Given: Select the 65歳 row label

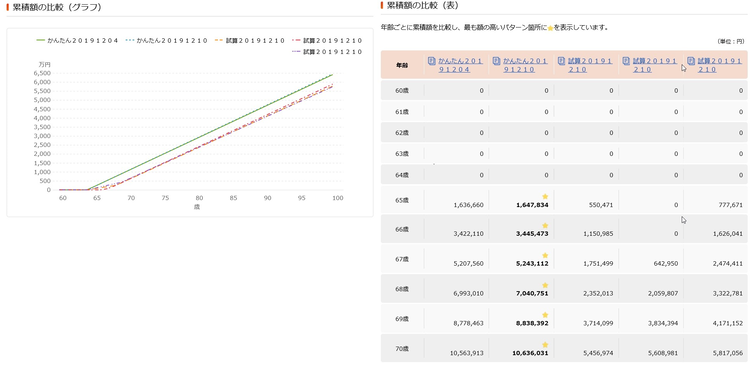Looking at the screenshot, I should pyautogui.click(x=403, y=200).
